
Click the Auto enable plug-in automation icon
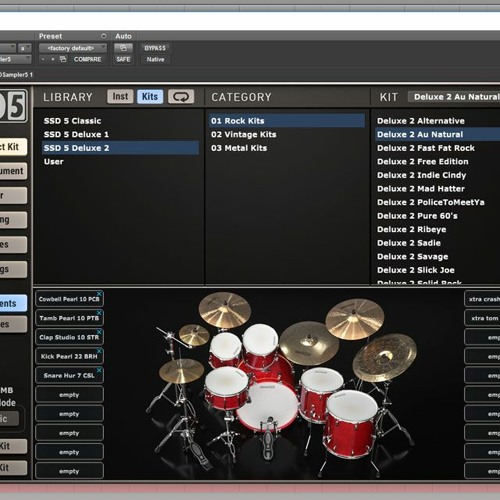(123, 48)
